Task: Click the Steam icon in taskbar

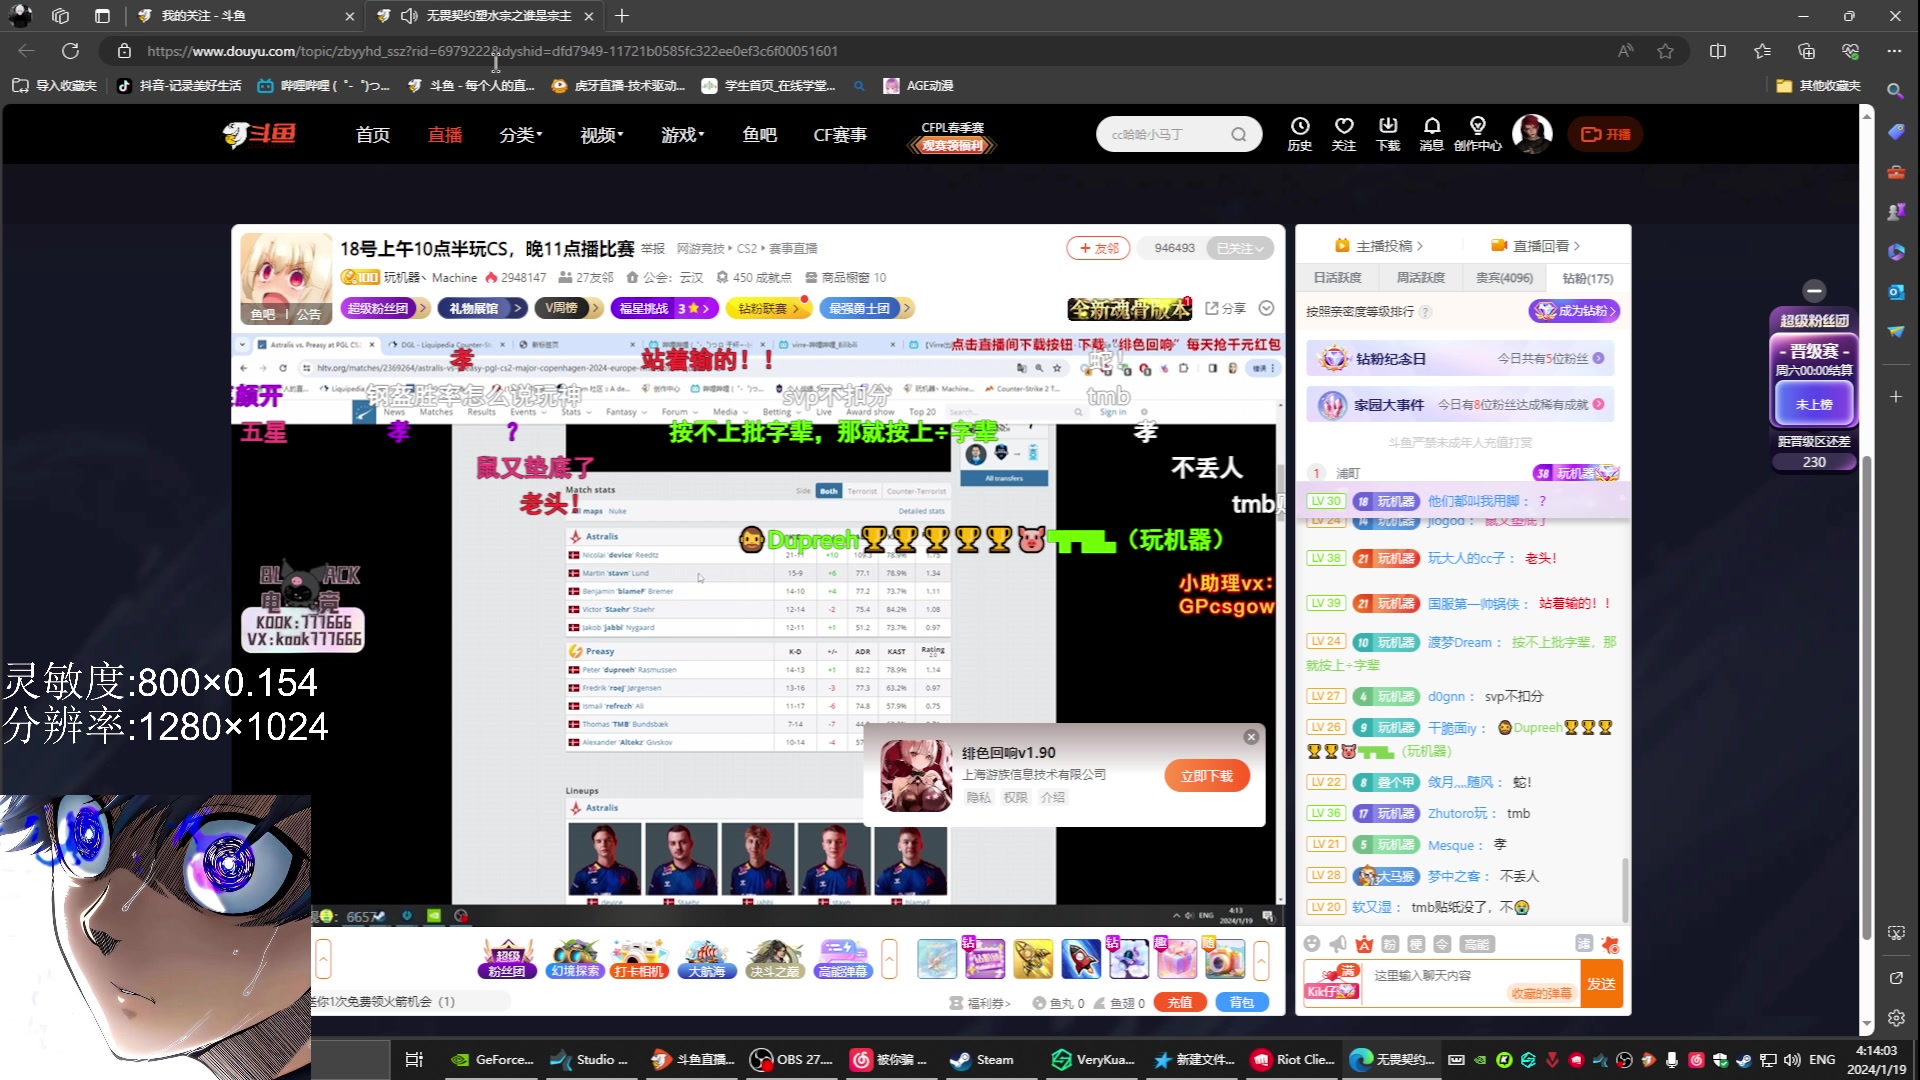Action: [981, 1059]
